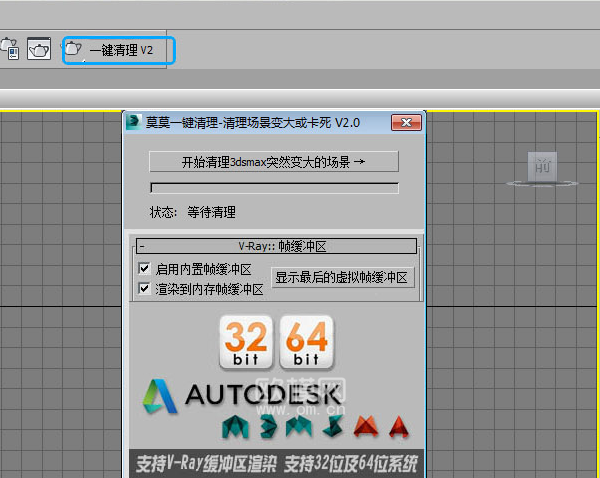Click the minus sign on V-Ray rollout header
This screenshot has width=600, height=478.
click(141, 244)
